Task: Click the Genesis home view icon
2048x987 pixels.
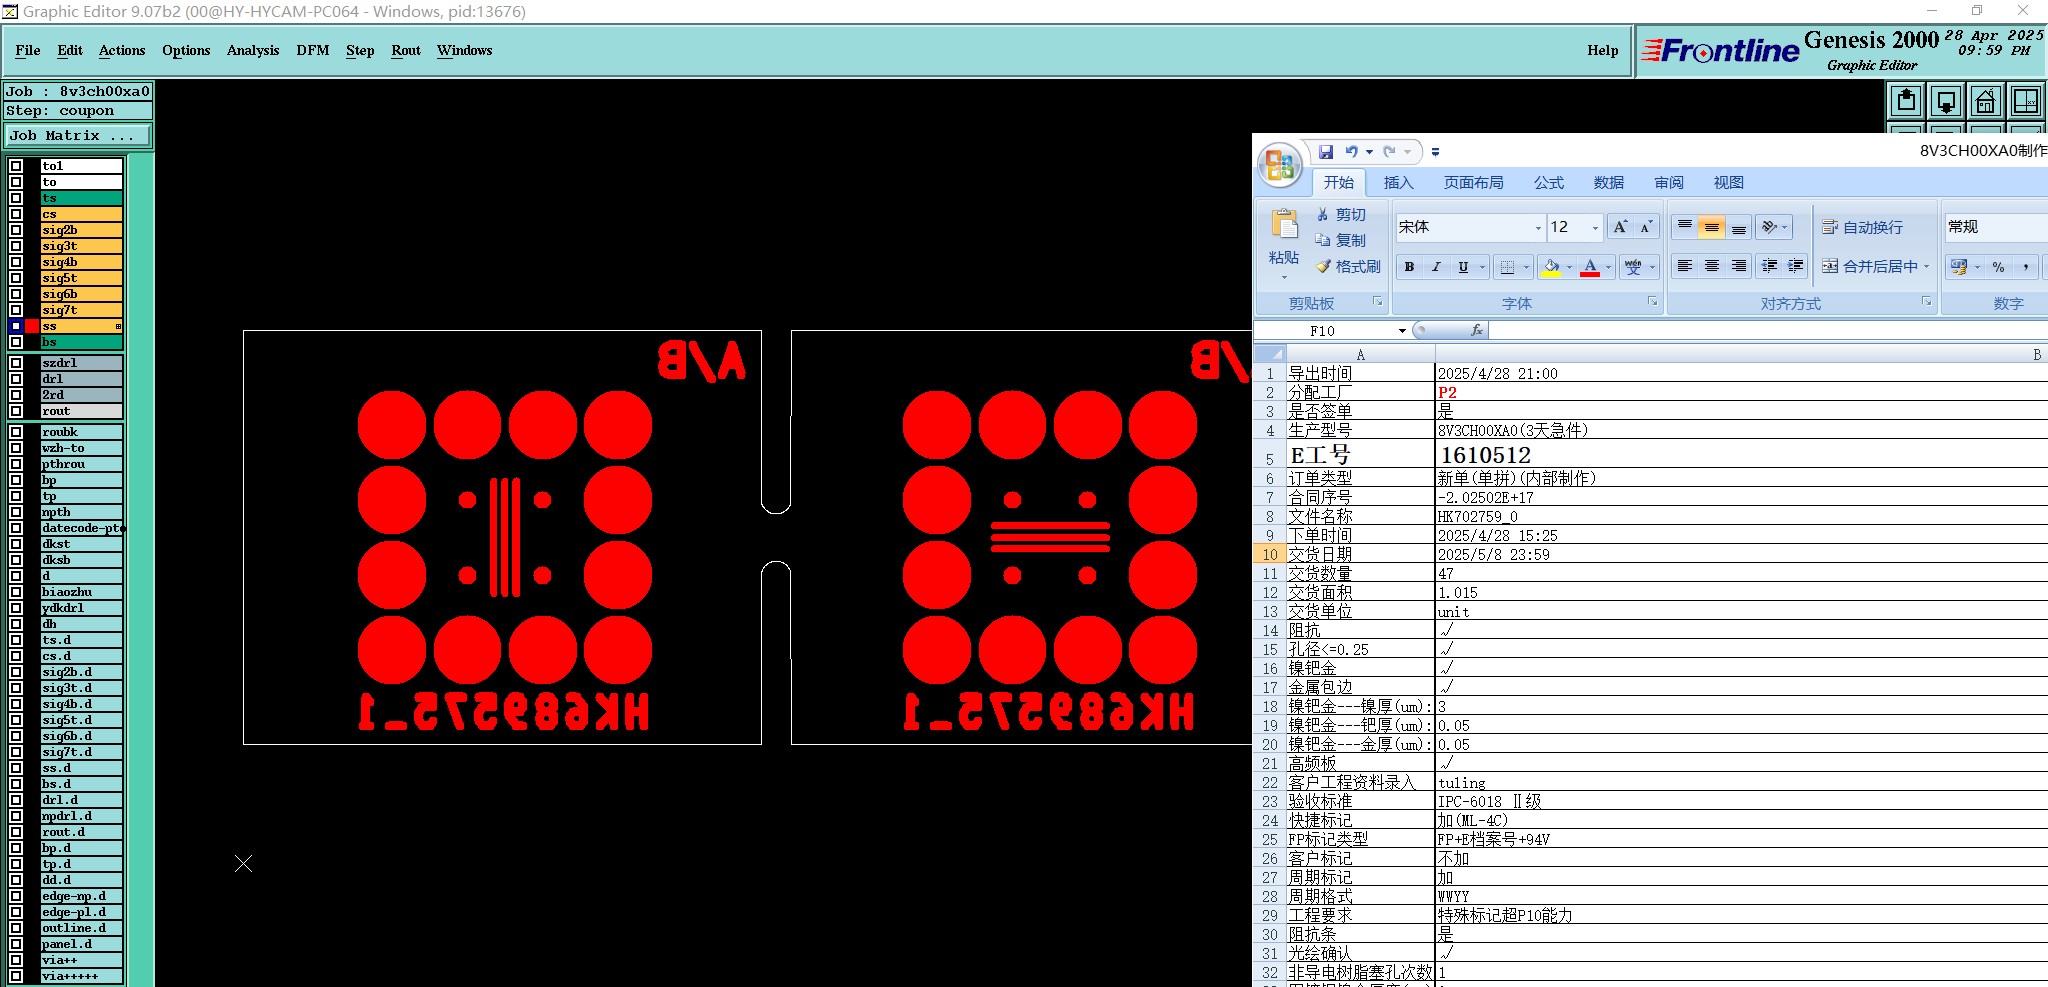Action: click(1986, 101)
